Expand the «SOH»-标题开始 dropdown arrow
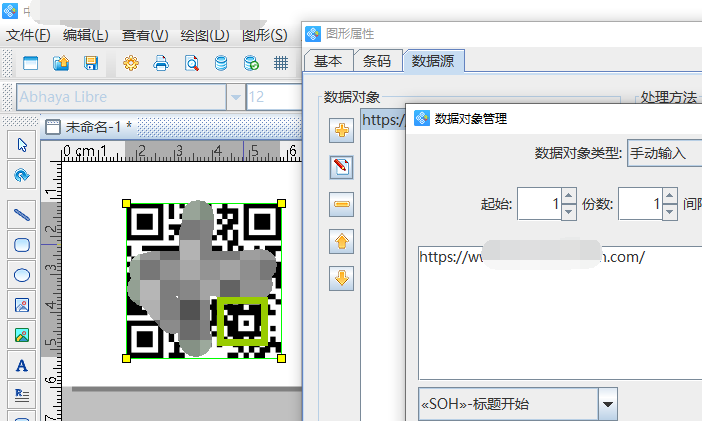Screen dimensions: 702x421 pyautogui.click(x=608, y=404)
